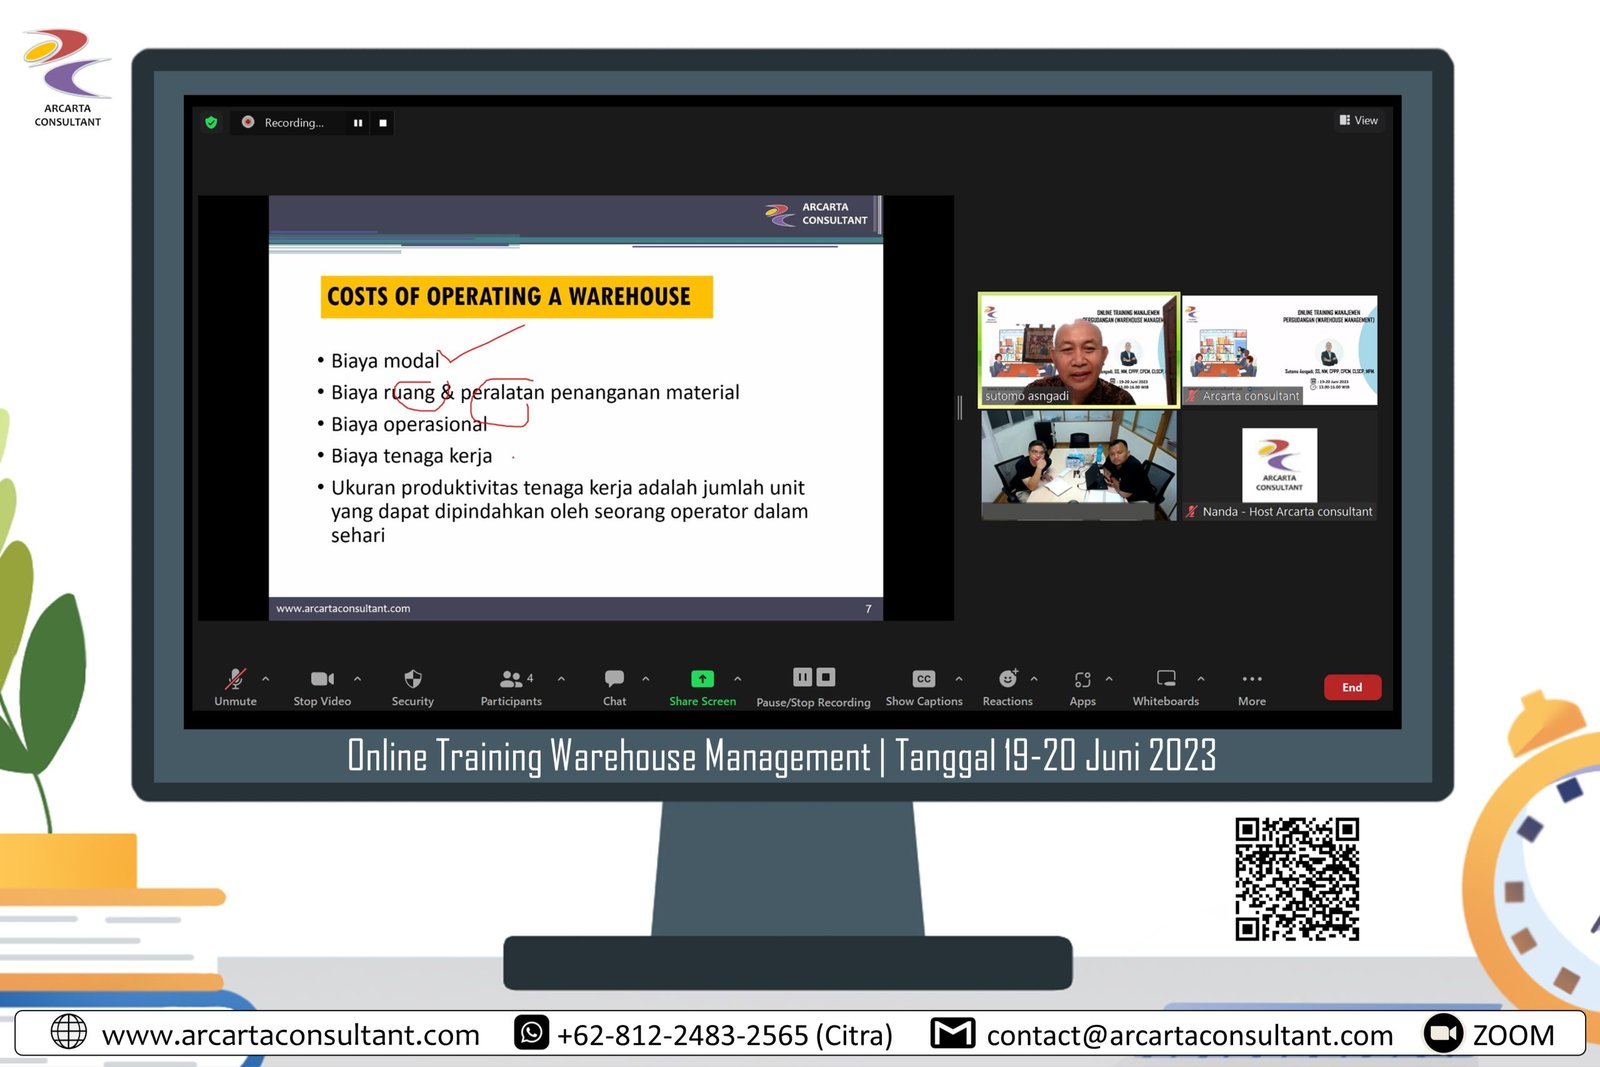Click the green encryption shield icon
This screenshot has height=1067, width=1600.
point(211,123)
